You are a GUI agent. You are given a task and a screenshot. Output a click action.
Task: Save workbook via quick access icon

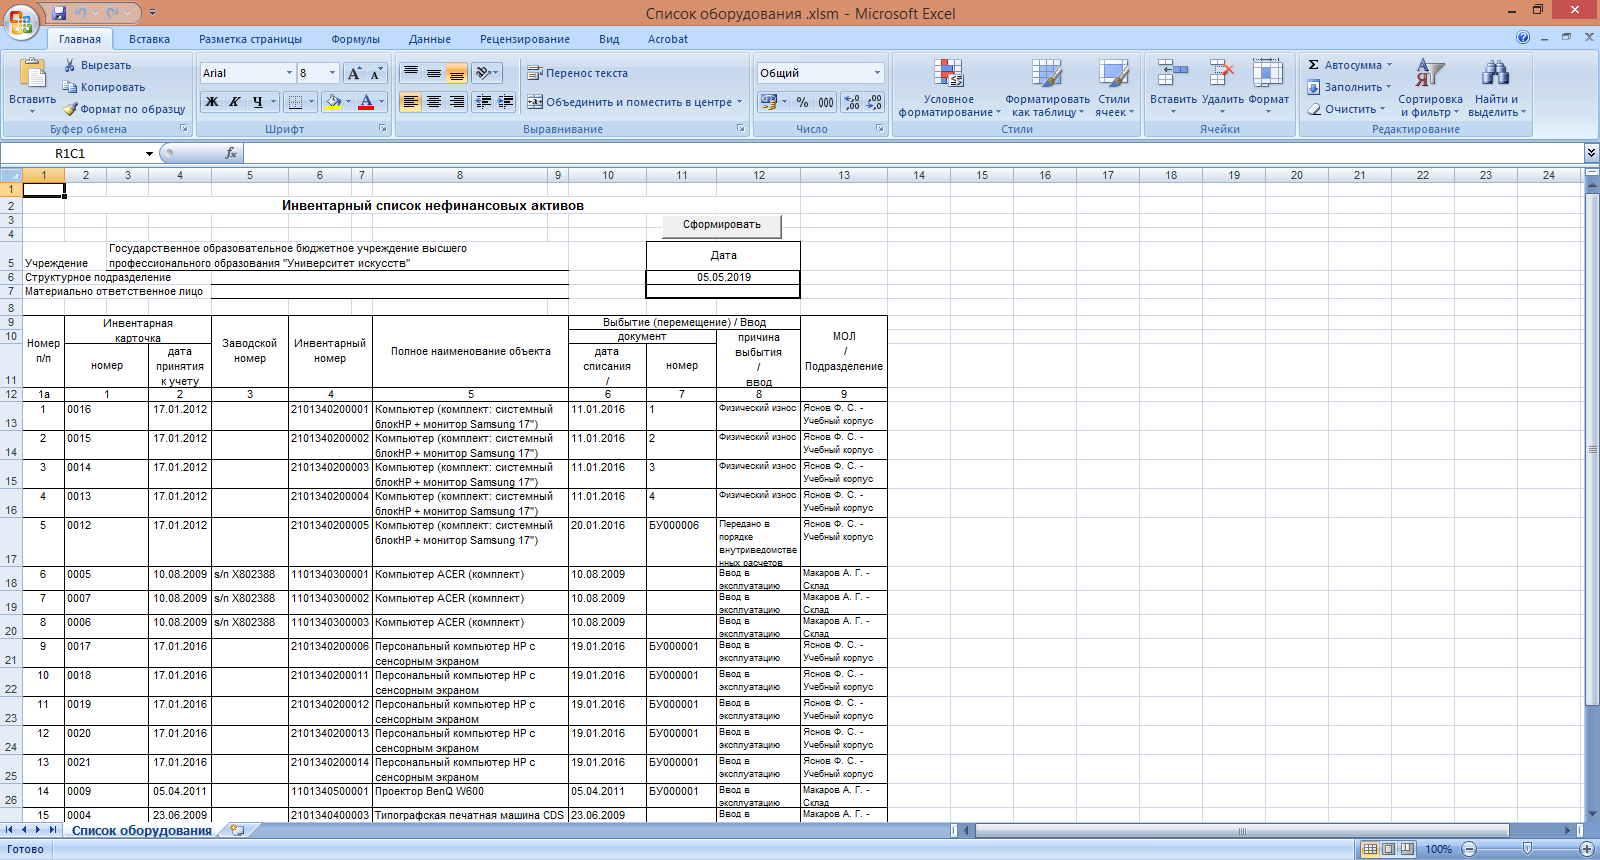[x=59, y=13]
